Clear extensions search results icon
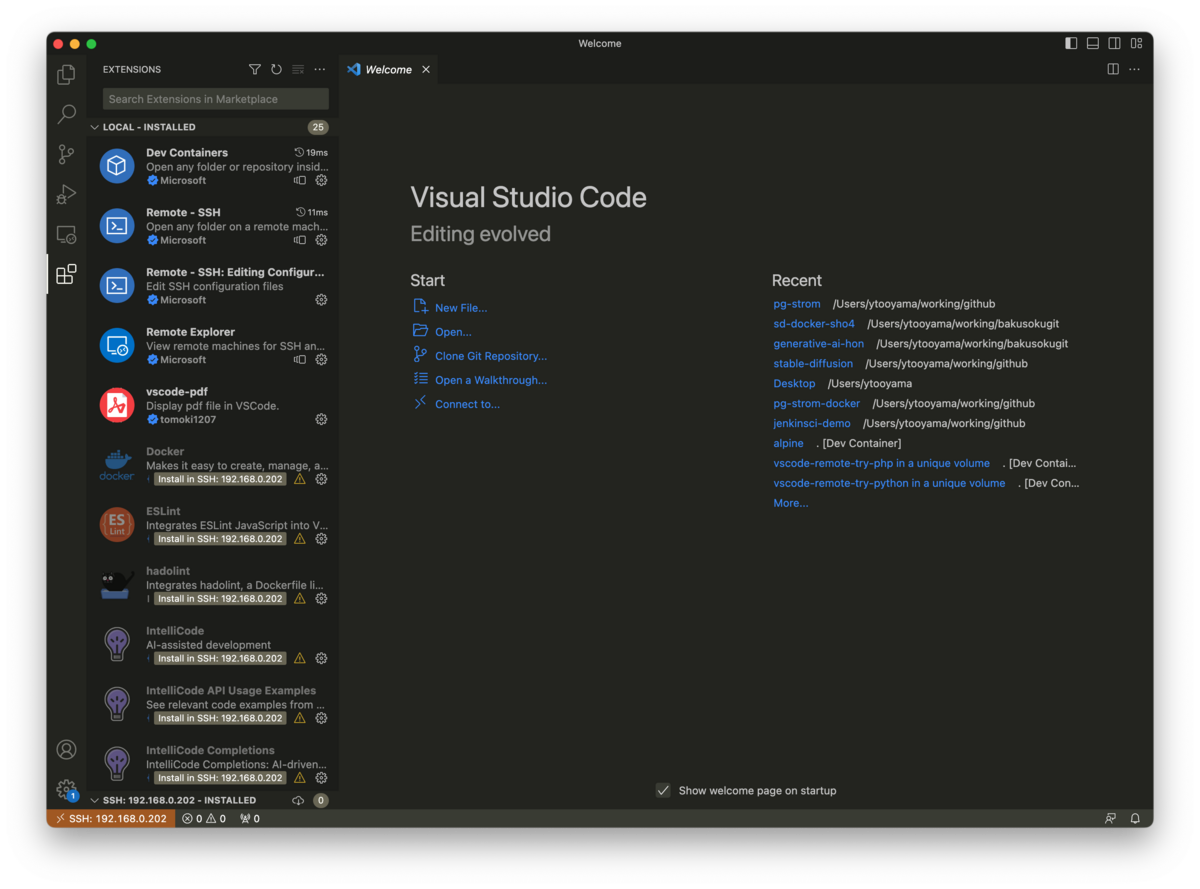This screenshot has height=889, width=1200. tap(298, 69)
